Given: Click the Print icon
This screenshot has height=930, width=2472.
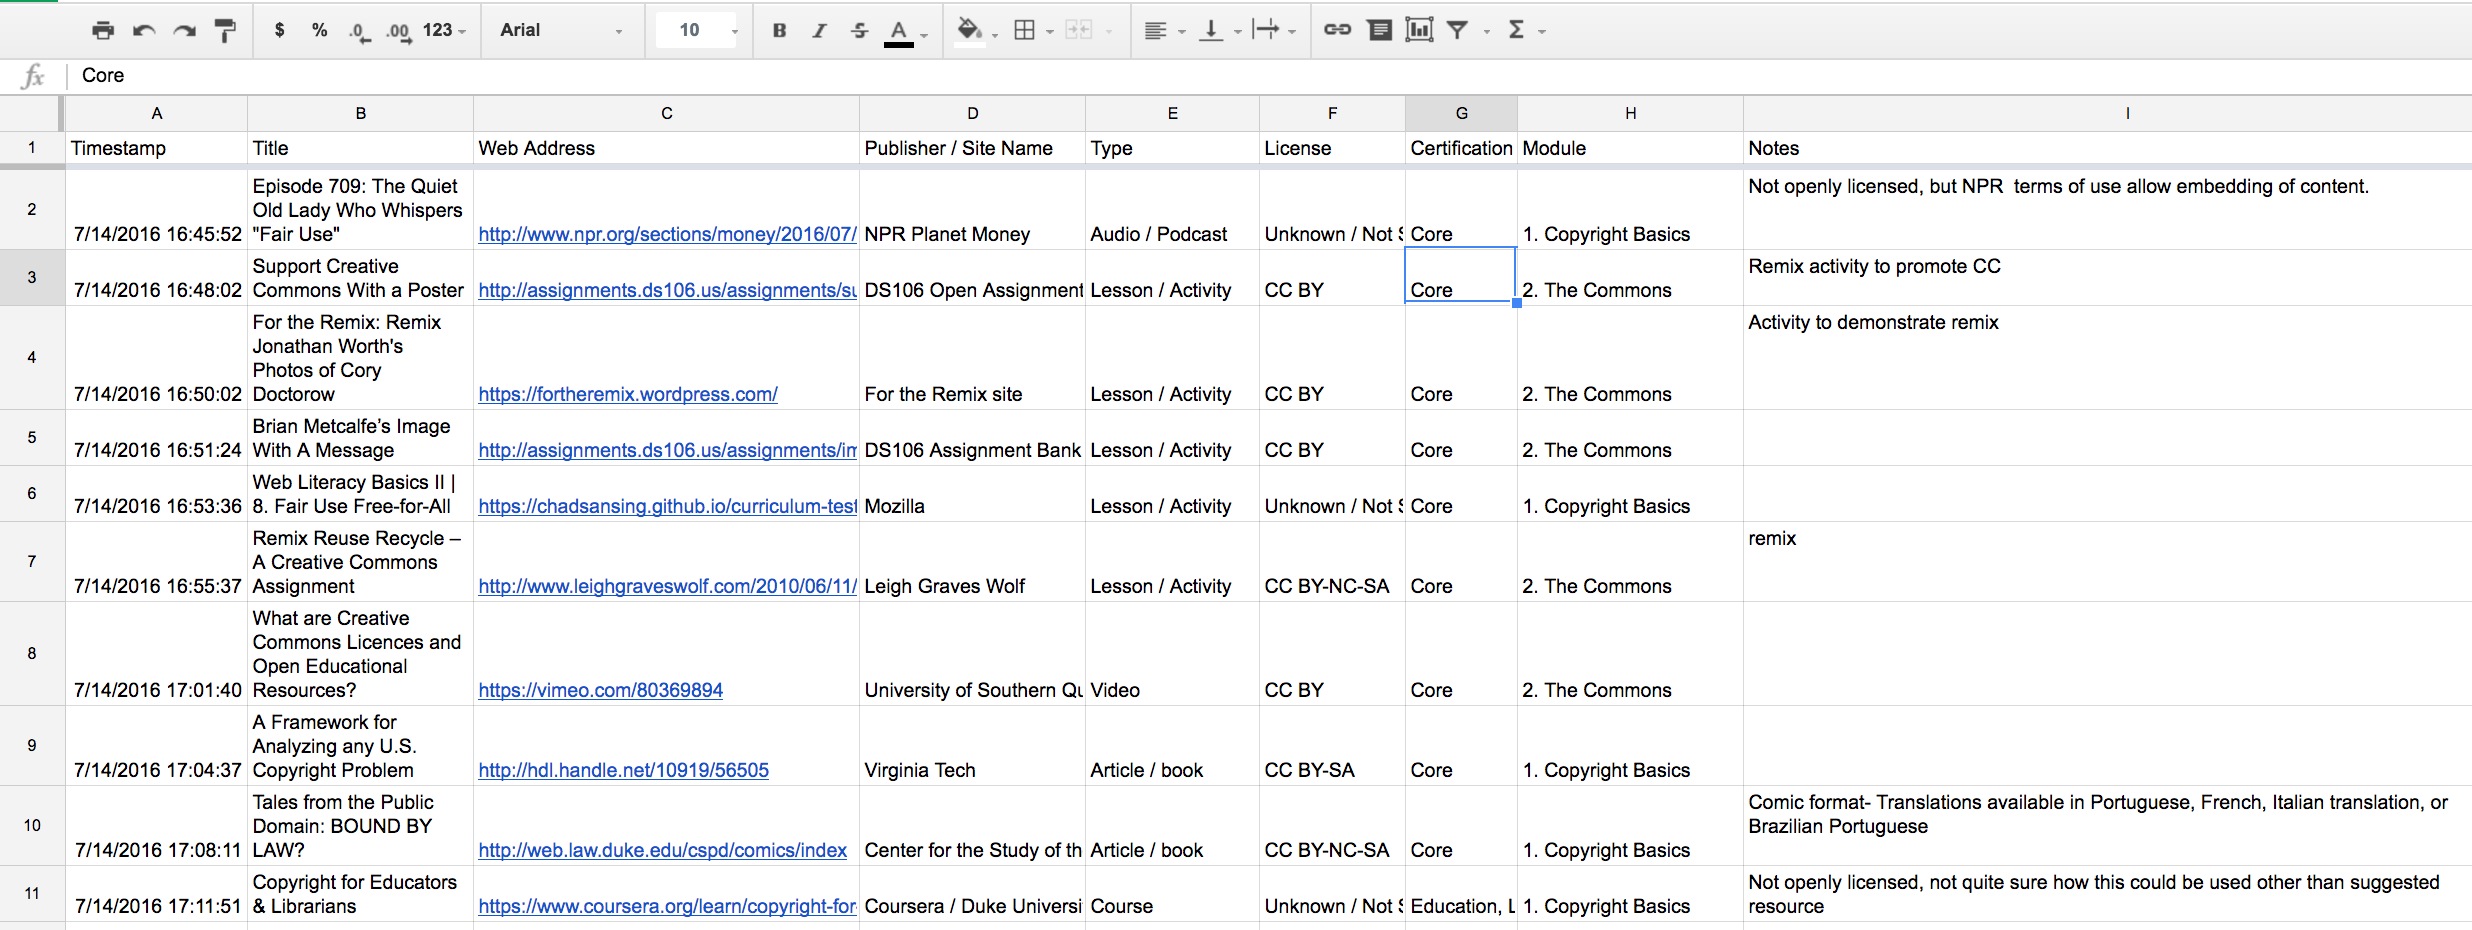Looking at the screenshot, I should [x=102, y=31].
